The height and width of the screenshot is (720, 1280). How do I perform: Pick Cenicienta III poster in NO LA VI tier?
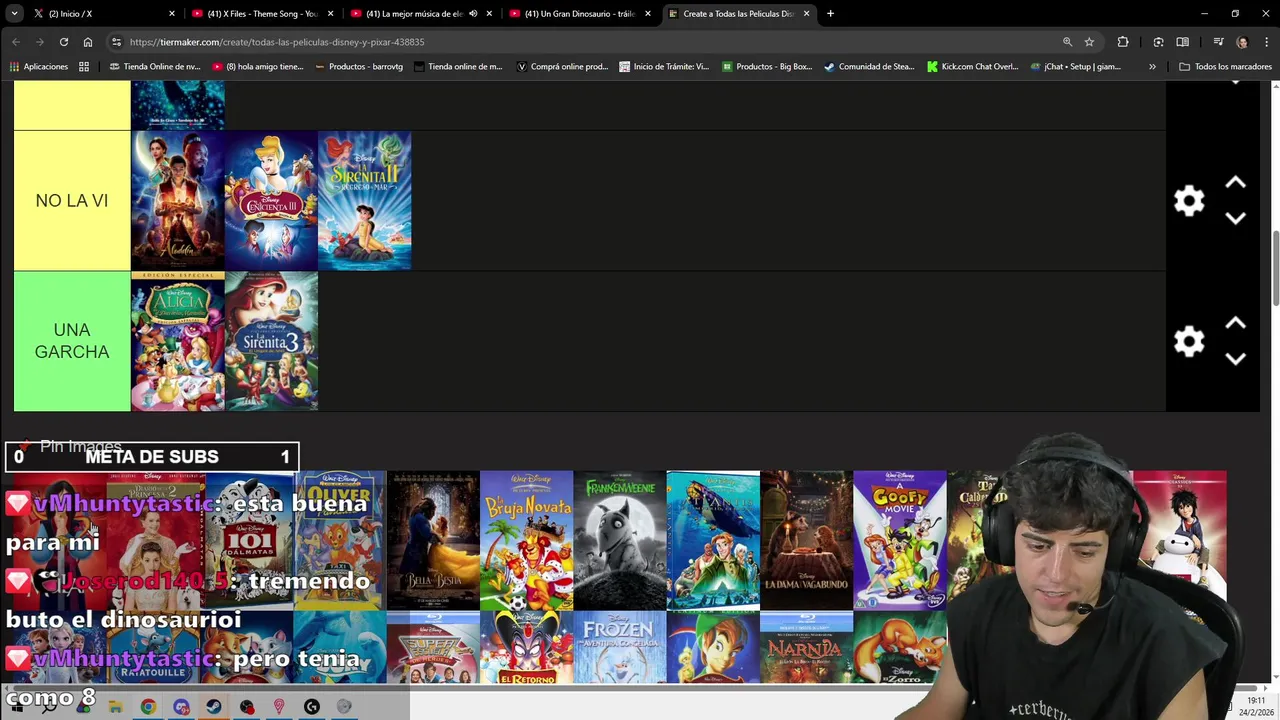[271, 201]
